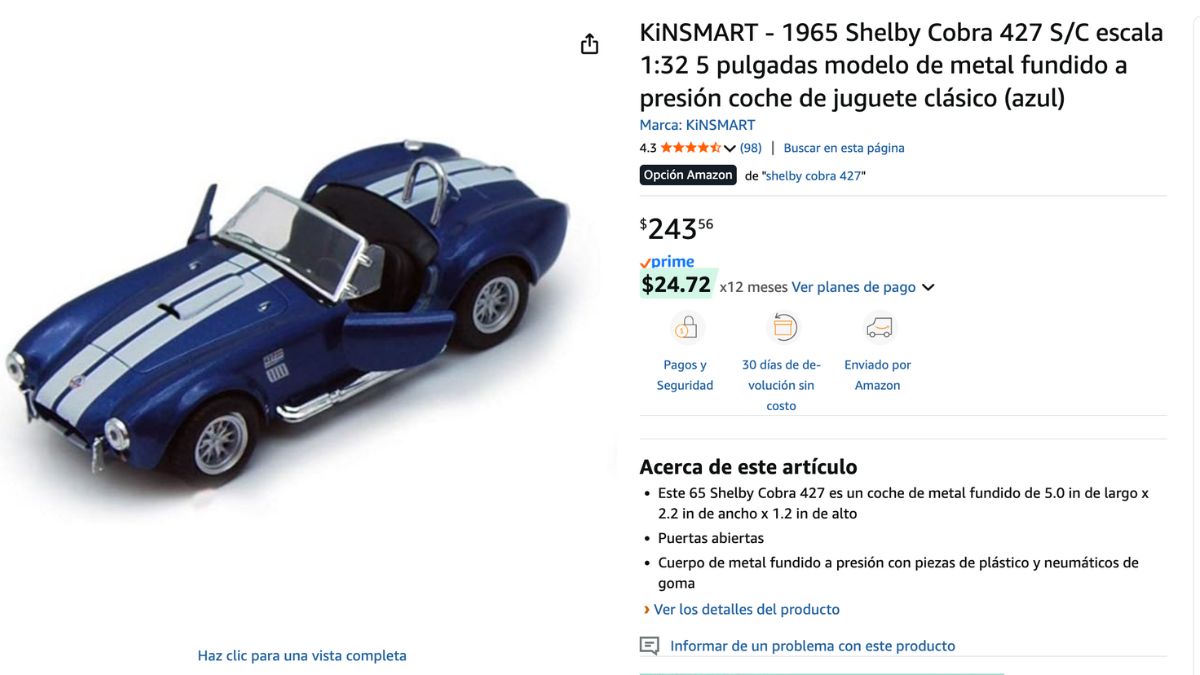Click the share icon above the product image
The width and height of the screenshot is (1200, 675).
click(590, 44)
